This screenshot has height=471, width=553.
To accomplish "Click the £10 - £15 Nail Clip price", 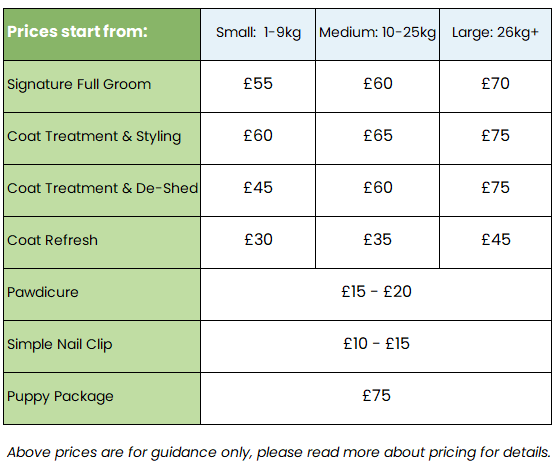I will click(376, 344).
